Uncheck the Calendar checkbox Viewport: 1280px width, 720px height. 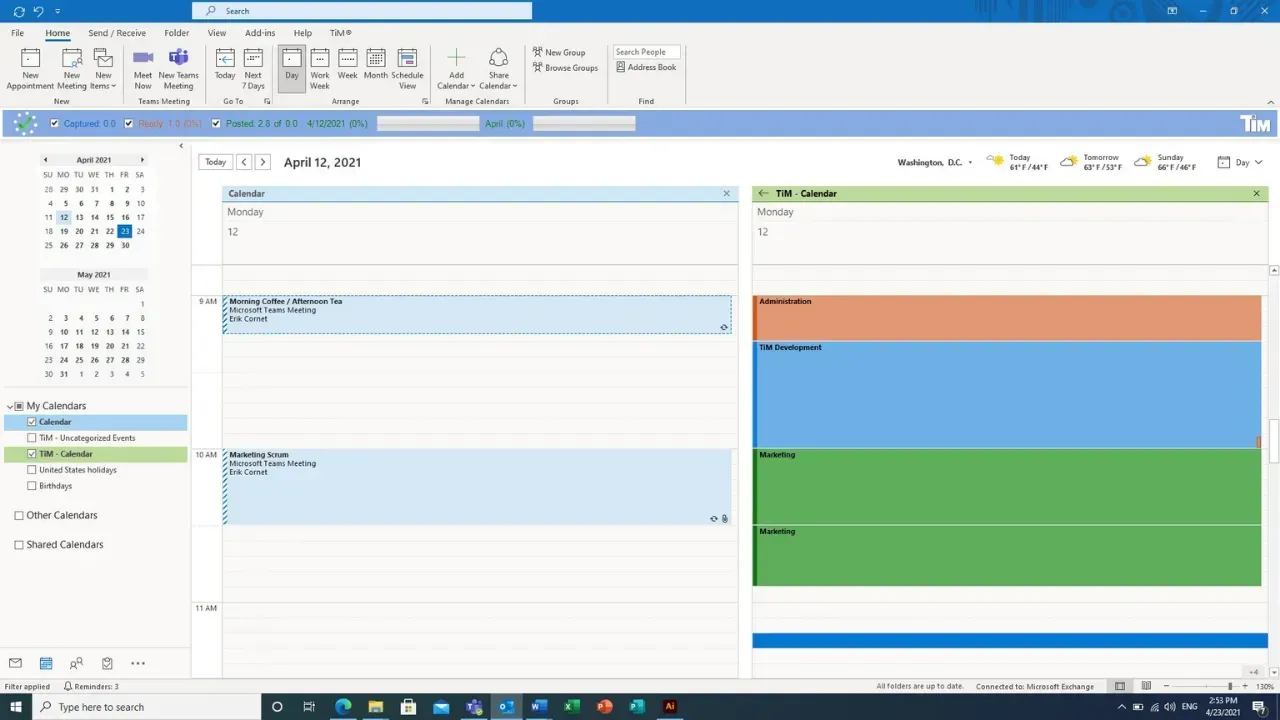(32, 422)
